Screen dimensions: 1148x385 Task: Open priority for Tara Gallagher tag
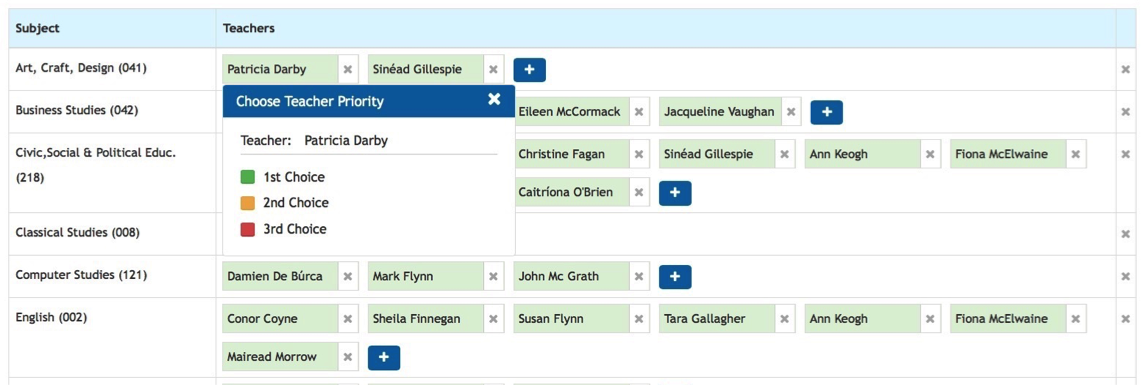717,319
